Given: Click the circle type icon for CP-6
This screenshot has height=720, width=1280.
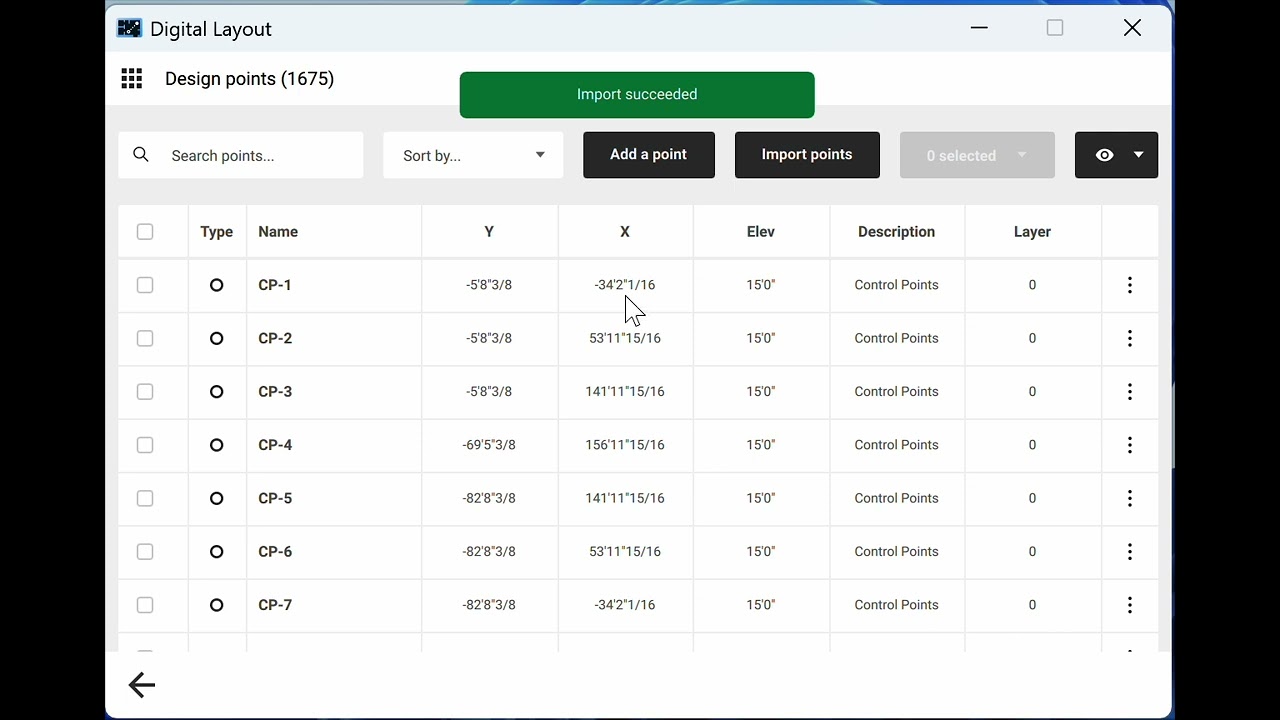Looking at the screenshot, I should click(216, 552).
